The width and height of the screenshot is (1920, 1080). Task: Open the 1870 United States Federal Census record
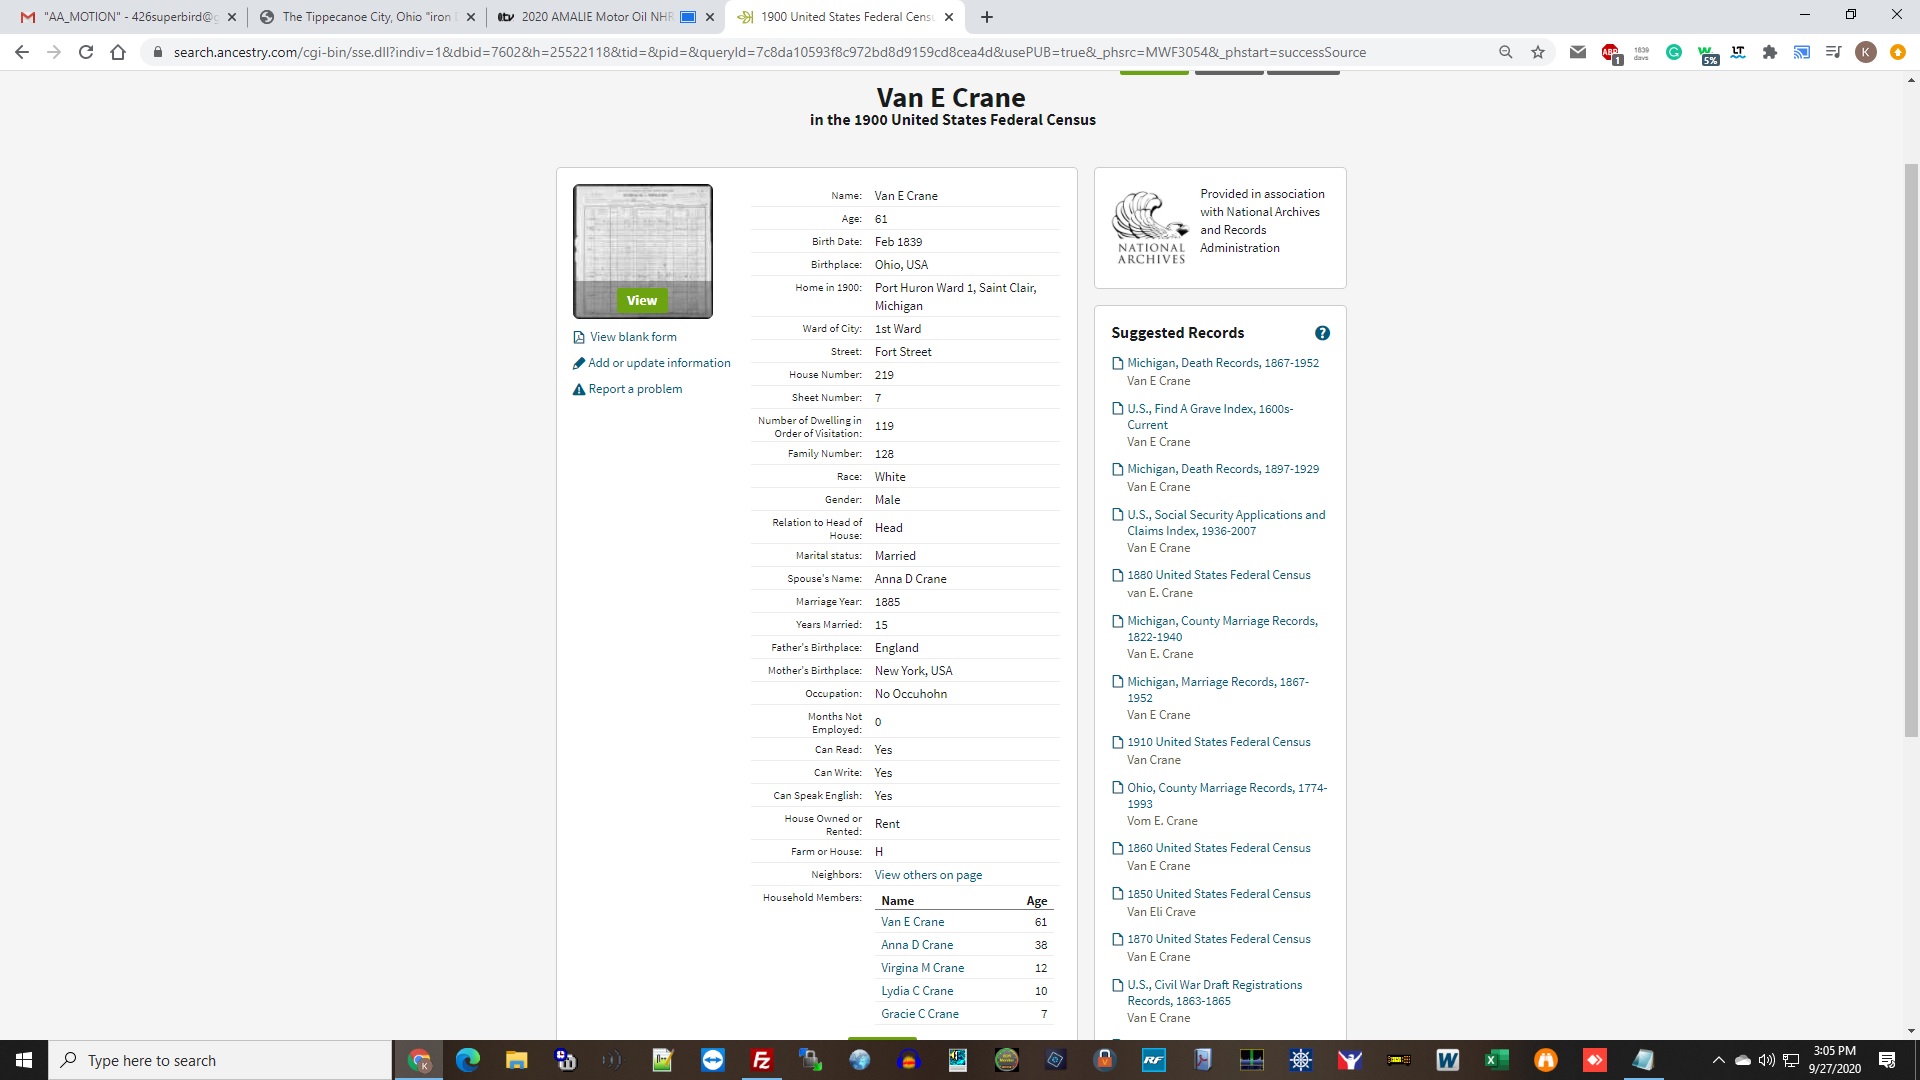tap(1219, 939)
